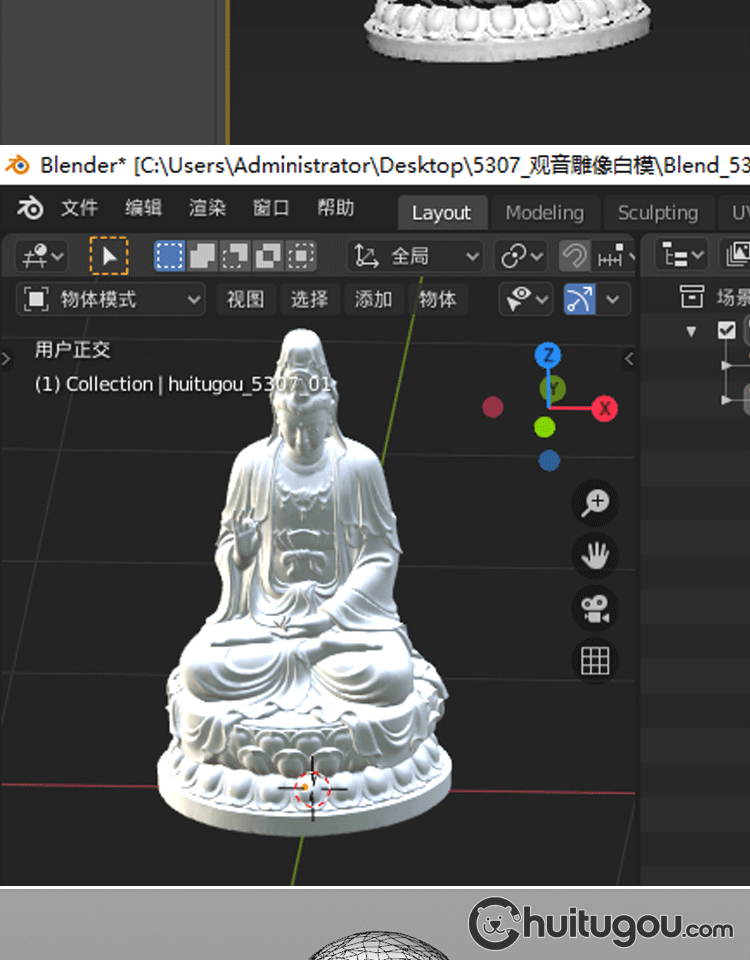Click the 视图 button in viewport header
This screenshot has height=960, width=750.
click(x=245, y=299)
